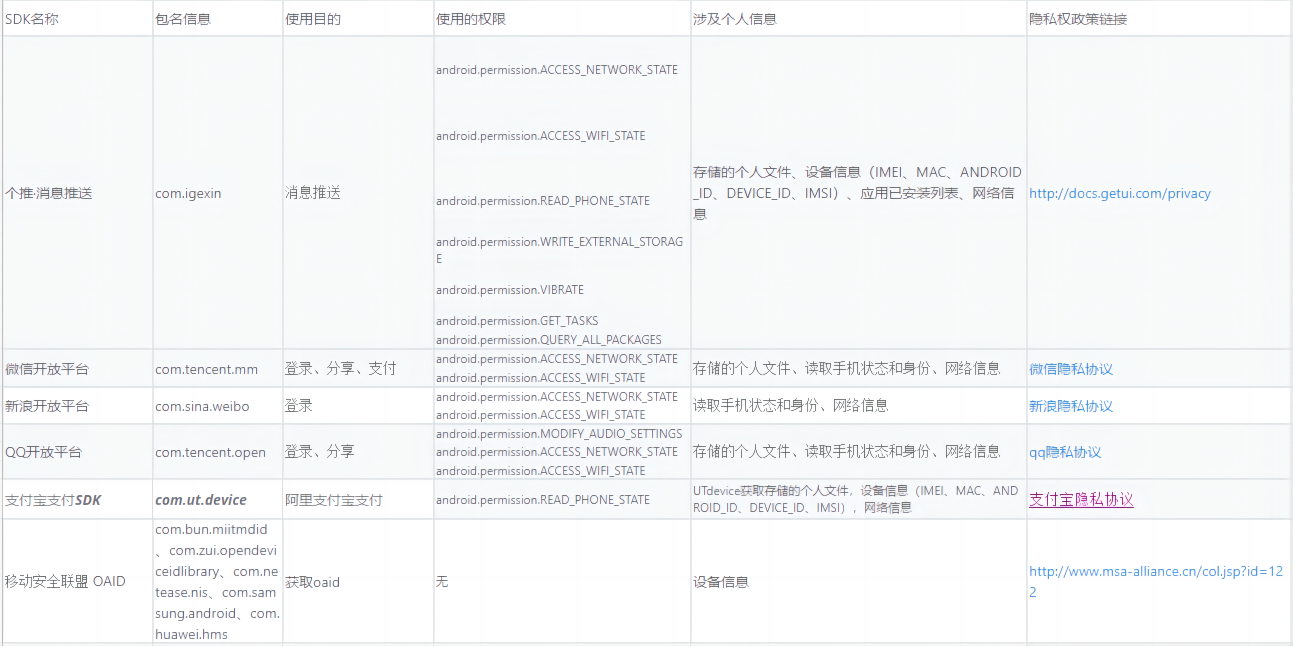The height and width of the screenshot is (646, 1293).
Task: Click personal info text in 微信开放平台 row
Action: 847,369
